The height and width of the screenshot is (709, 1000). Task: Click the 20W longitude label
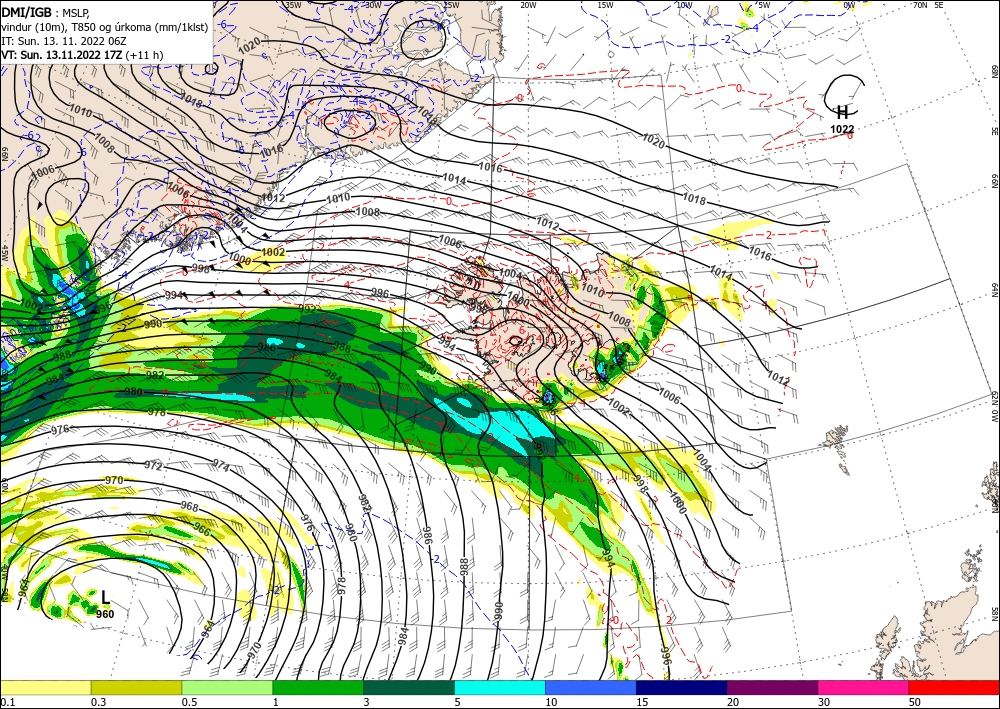pyautogui.click(x=527, y=5)
